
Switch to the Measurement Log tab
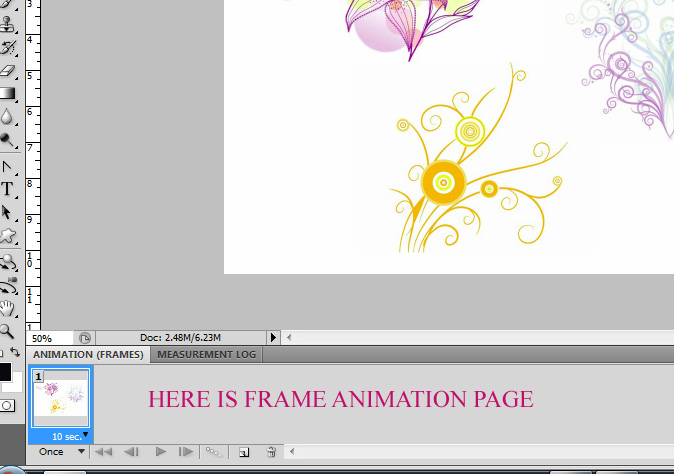click(x=206, y=355)
